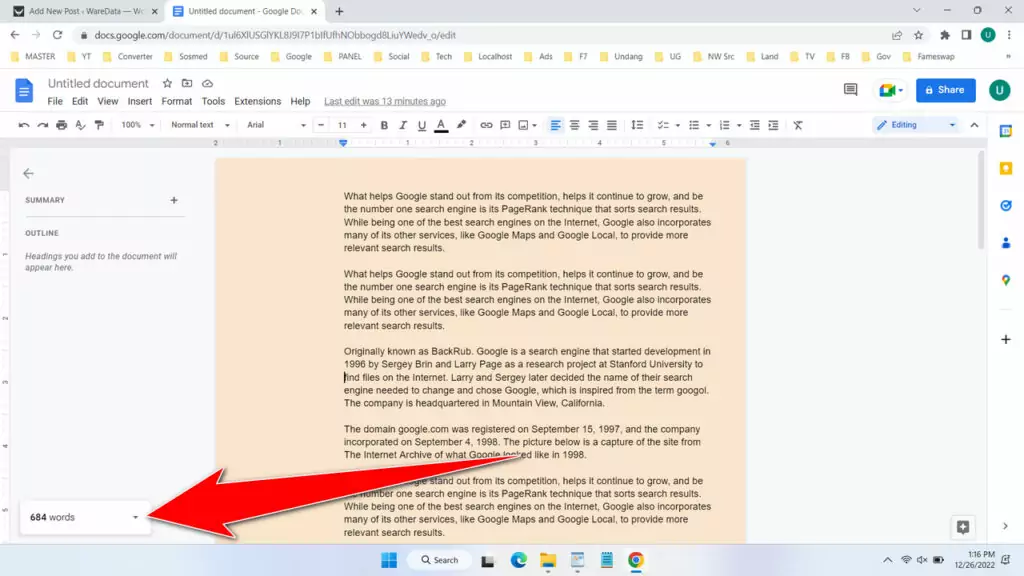Screen dimensions: 1024x576
Task: Move document using folder icon
Action: [x=187, y=84]
